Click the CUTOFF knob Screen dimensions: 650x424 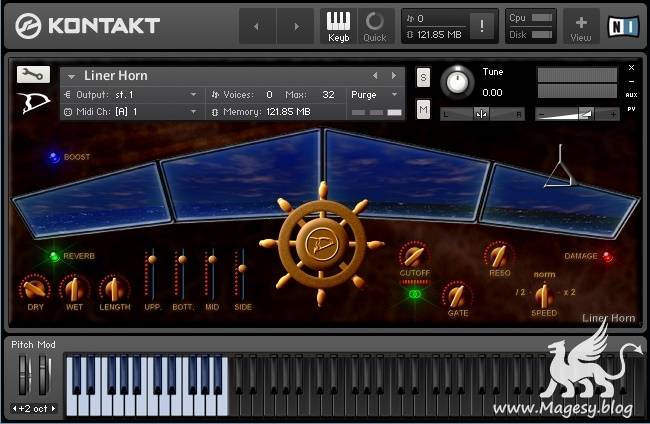point(414,256)
